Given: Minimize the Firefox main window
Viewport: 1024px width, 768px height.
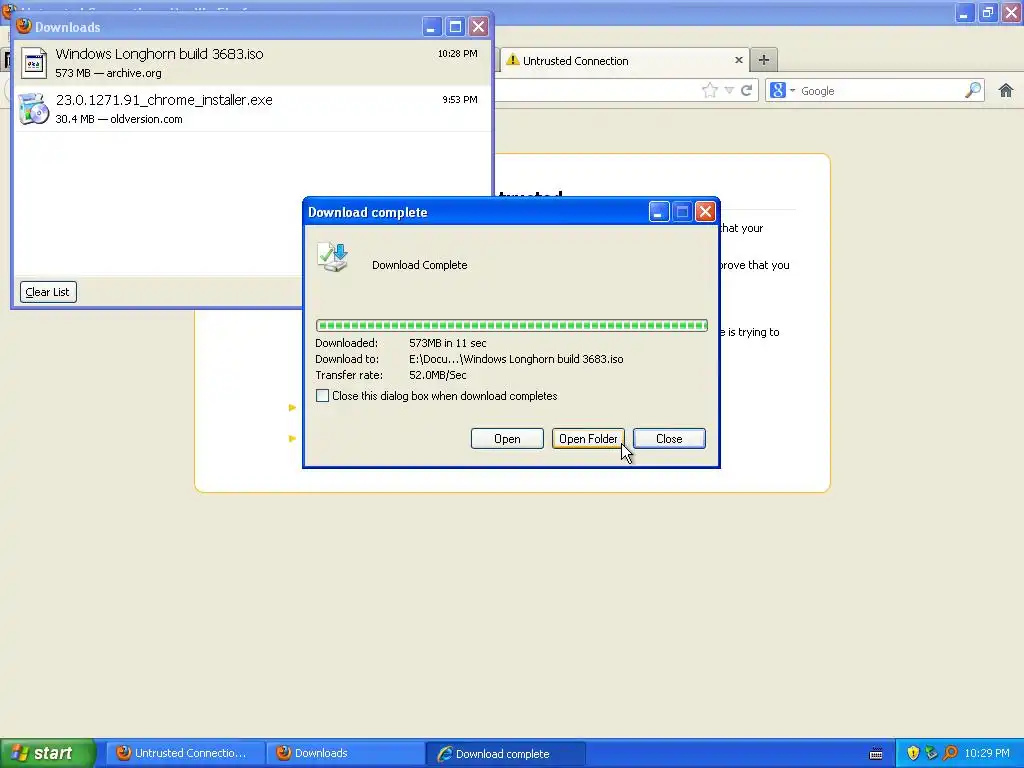Looking at the screenshot, I should 965,12.
